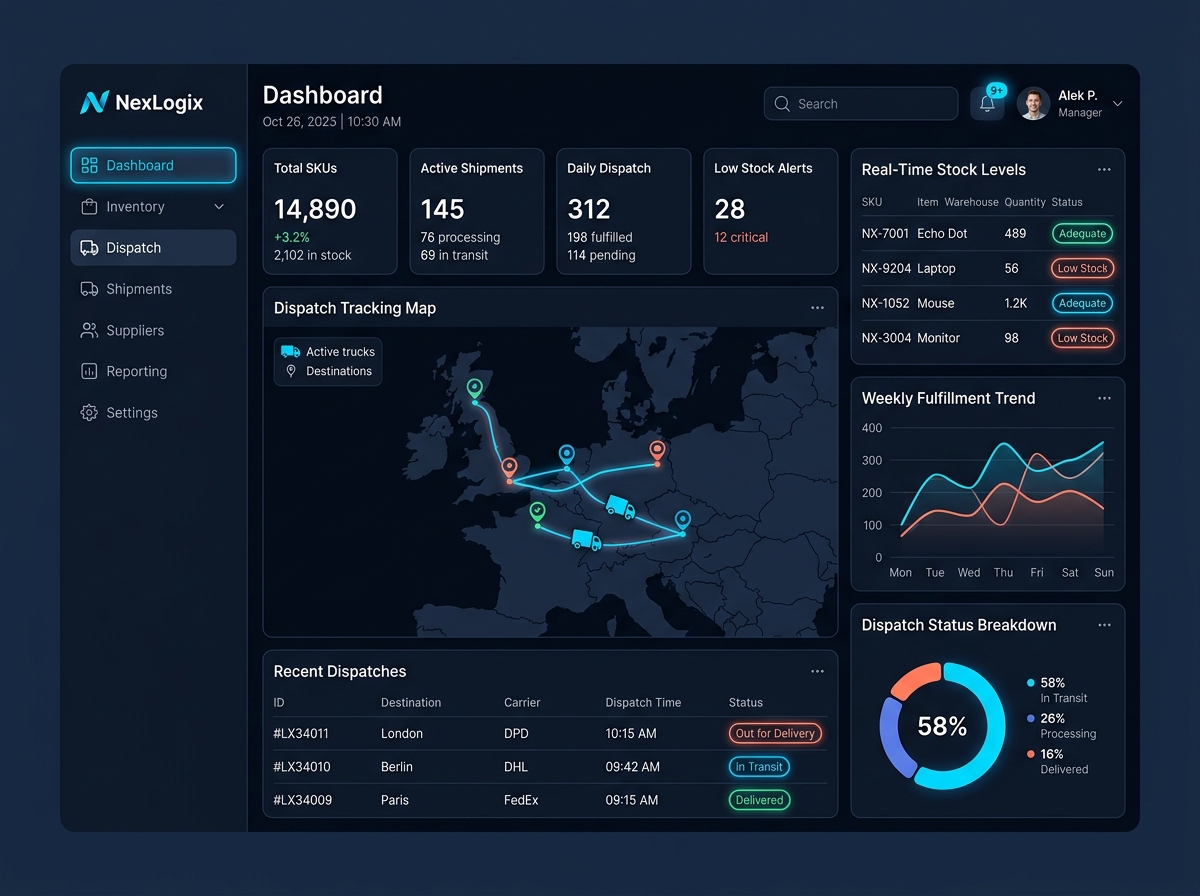1200x896 pixels.
Task: Open Dispatch Tracking Map options menu
Action: click(x=817, y=308)
